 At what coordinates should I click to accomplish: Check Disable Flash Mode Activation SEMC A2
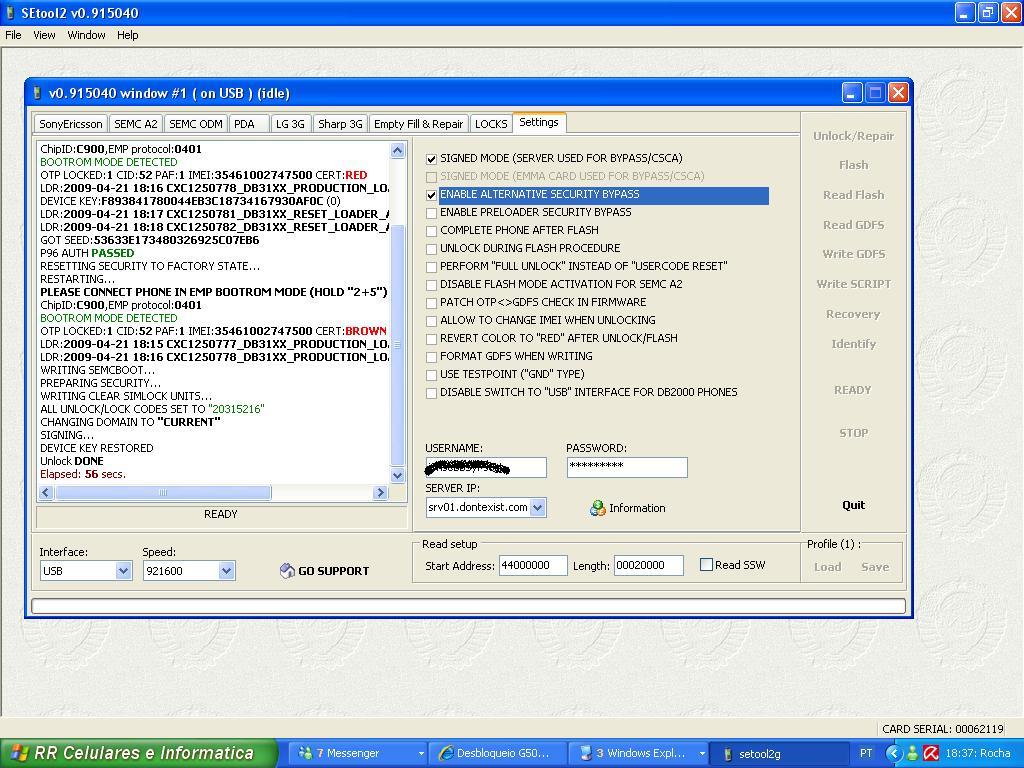(431, 285)
